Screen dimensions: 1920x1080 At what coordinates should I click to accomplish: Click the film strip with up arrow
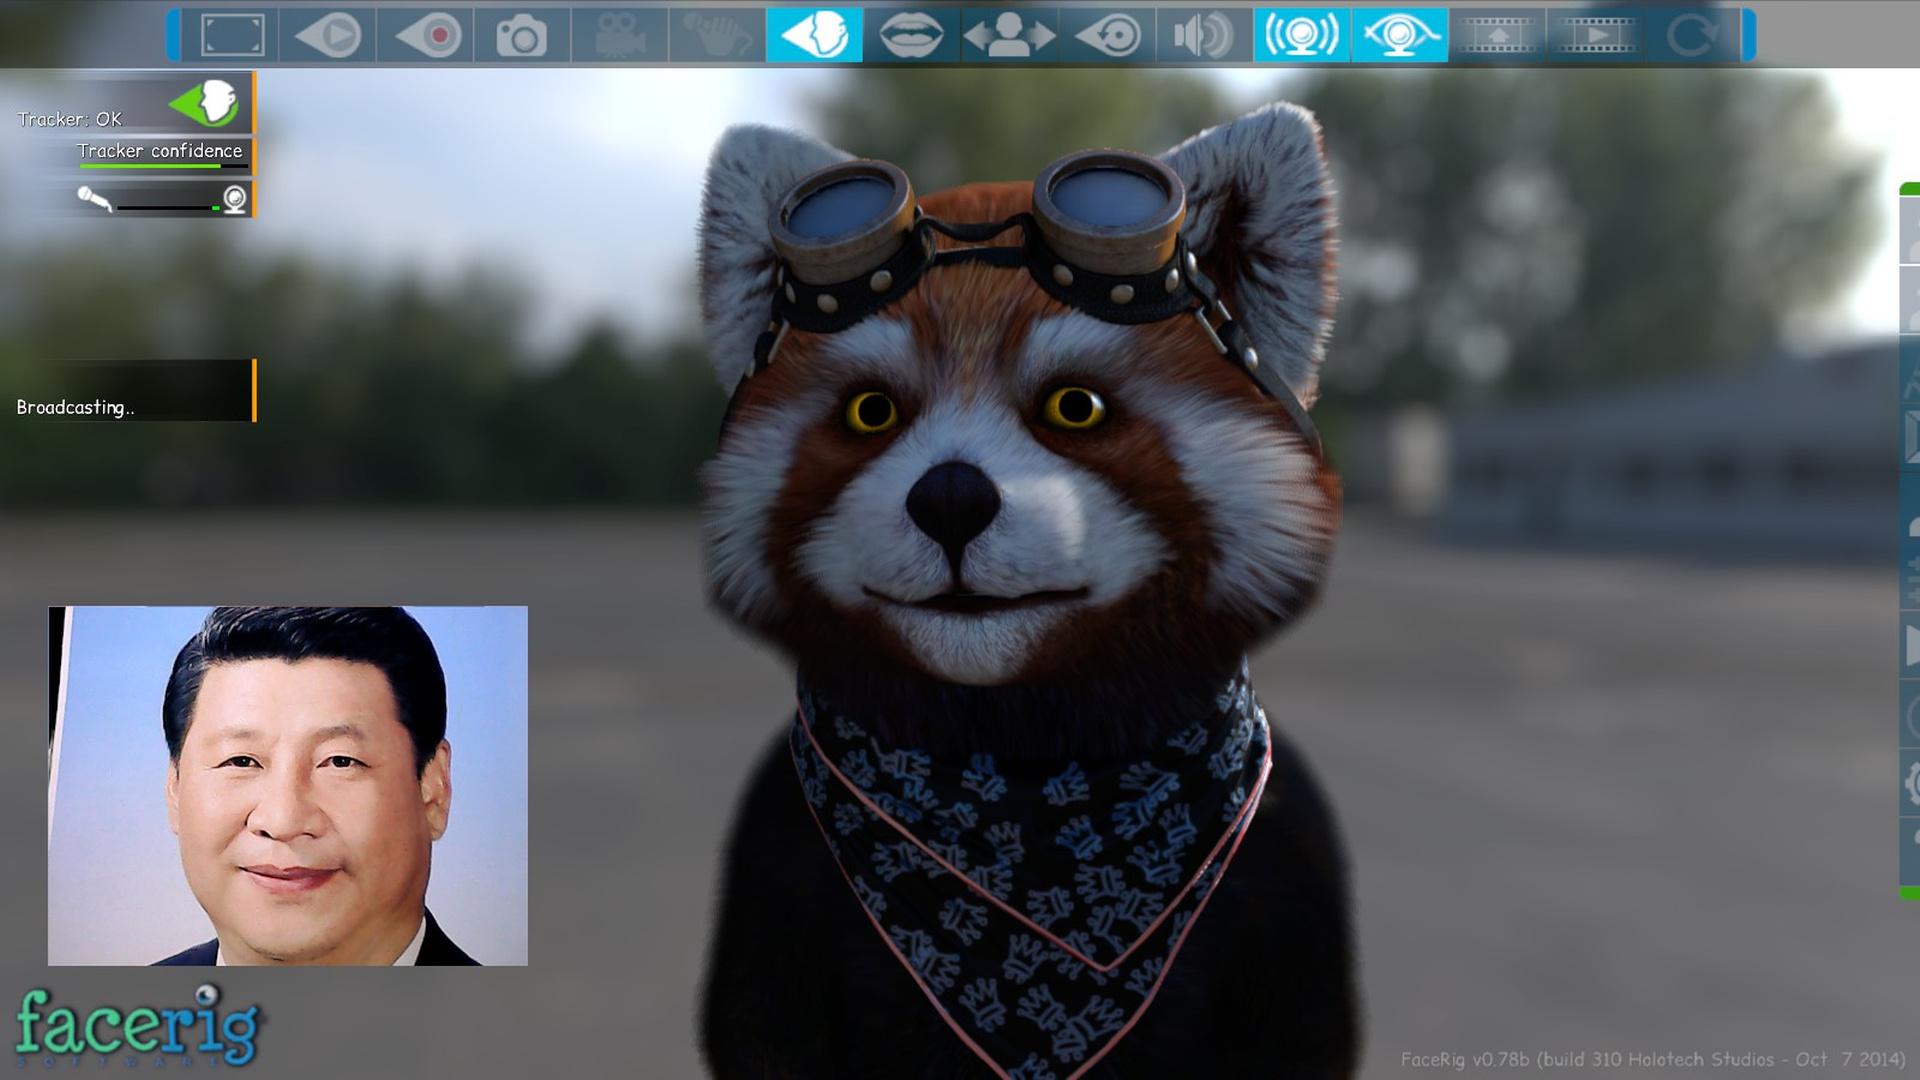pos(1497,35)
